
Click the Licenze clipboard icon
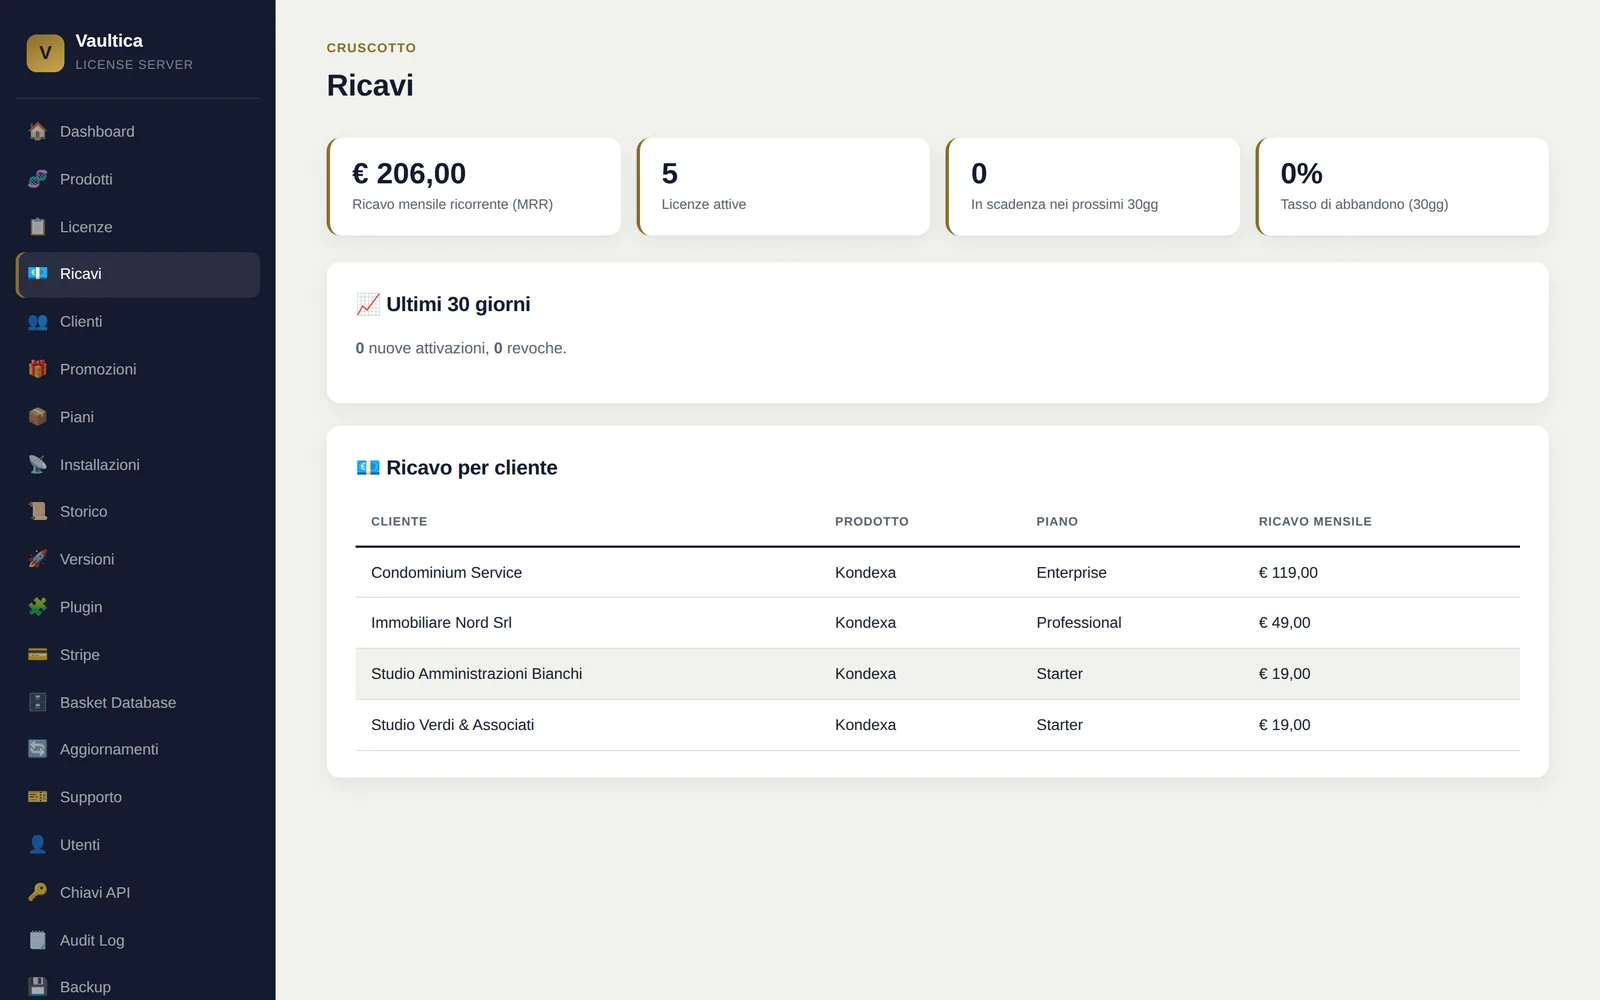[x=38, y=227]
